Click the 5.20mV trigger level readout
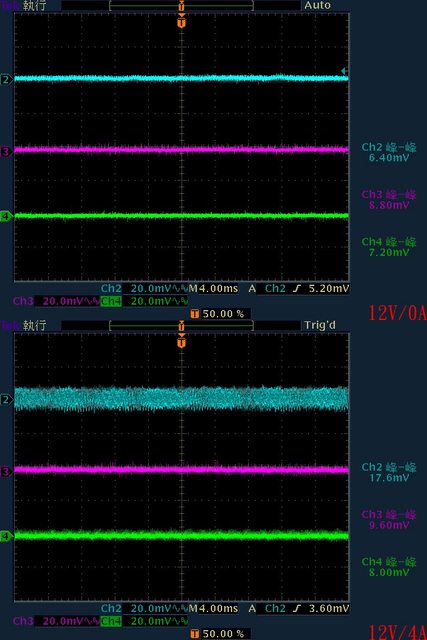427x640 pixels. (x=329, y=289)
